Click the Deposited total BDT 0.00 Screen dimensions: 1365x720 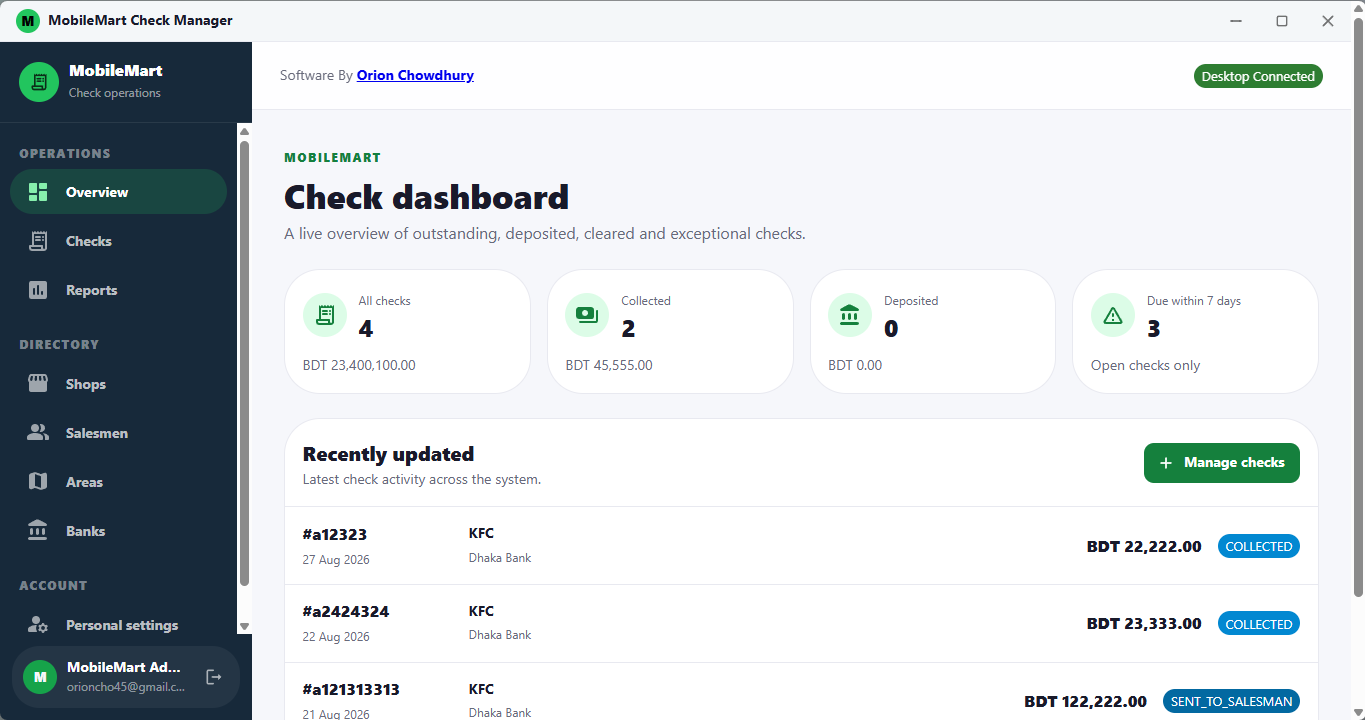855,365
